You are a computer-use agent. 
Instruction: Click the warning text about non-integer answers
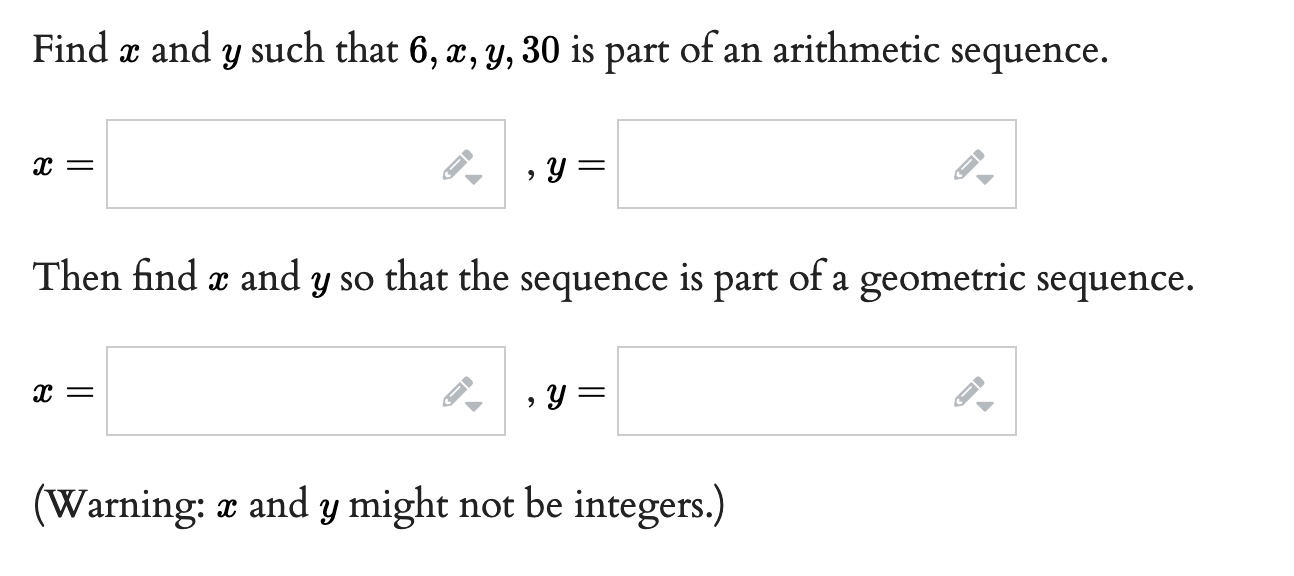[378, 504]
